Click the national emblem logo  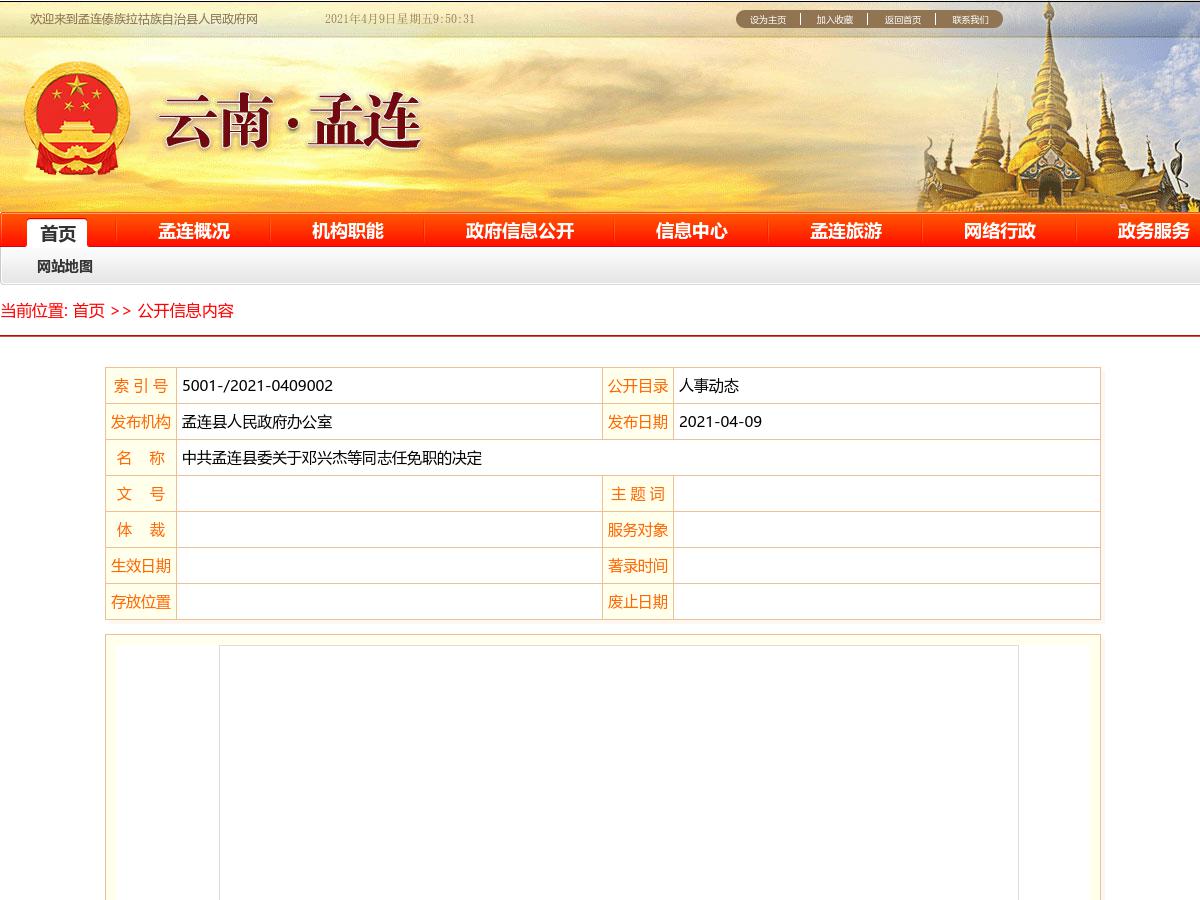point(77,119)
